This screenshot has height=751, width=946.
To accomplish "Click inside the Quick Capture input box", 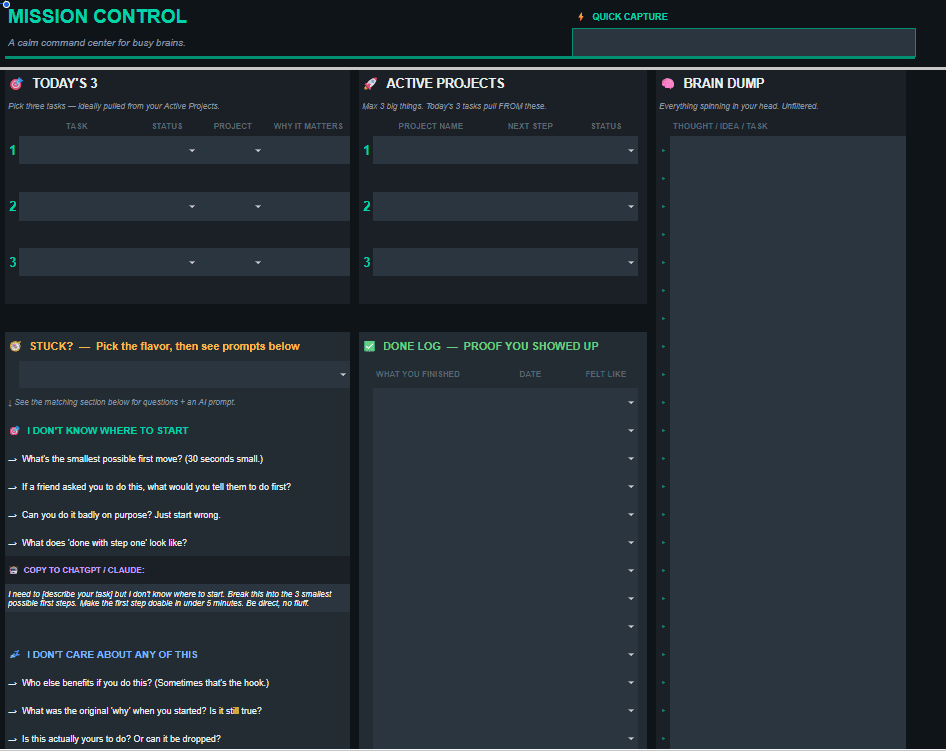I will (744, 42).
